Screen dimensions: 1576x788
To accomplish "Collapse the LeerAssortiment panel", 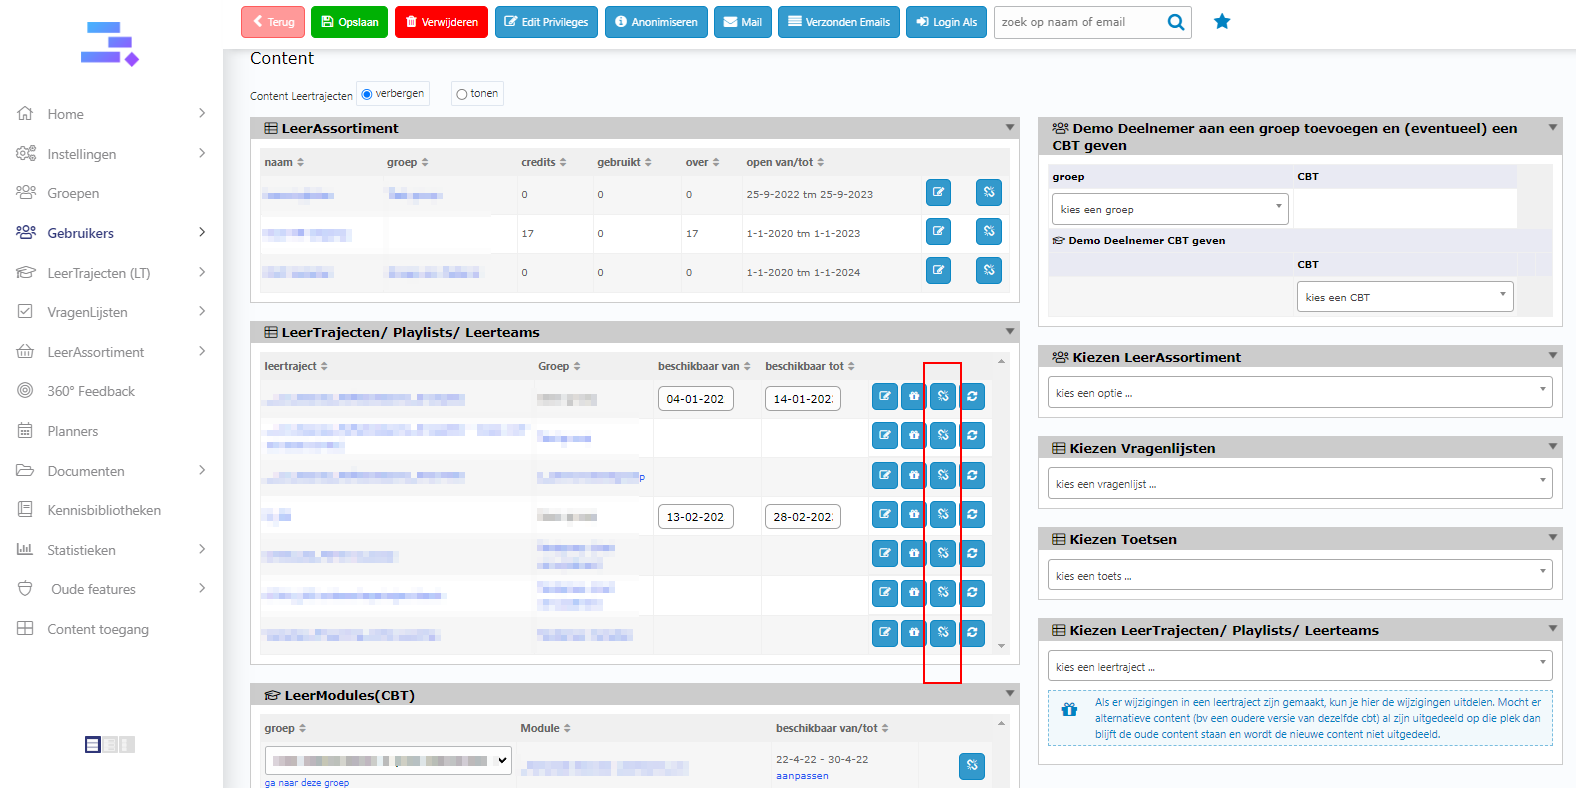I will pos(1009,128).
